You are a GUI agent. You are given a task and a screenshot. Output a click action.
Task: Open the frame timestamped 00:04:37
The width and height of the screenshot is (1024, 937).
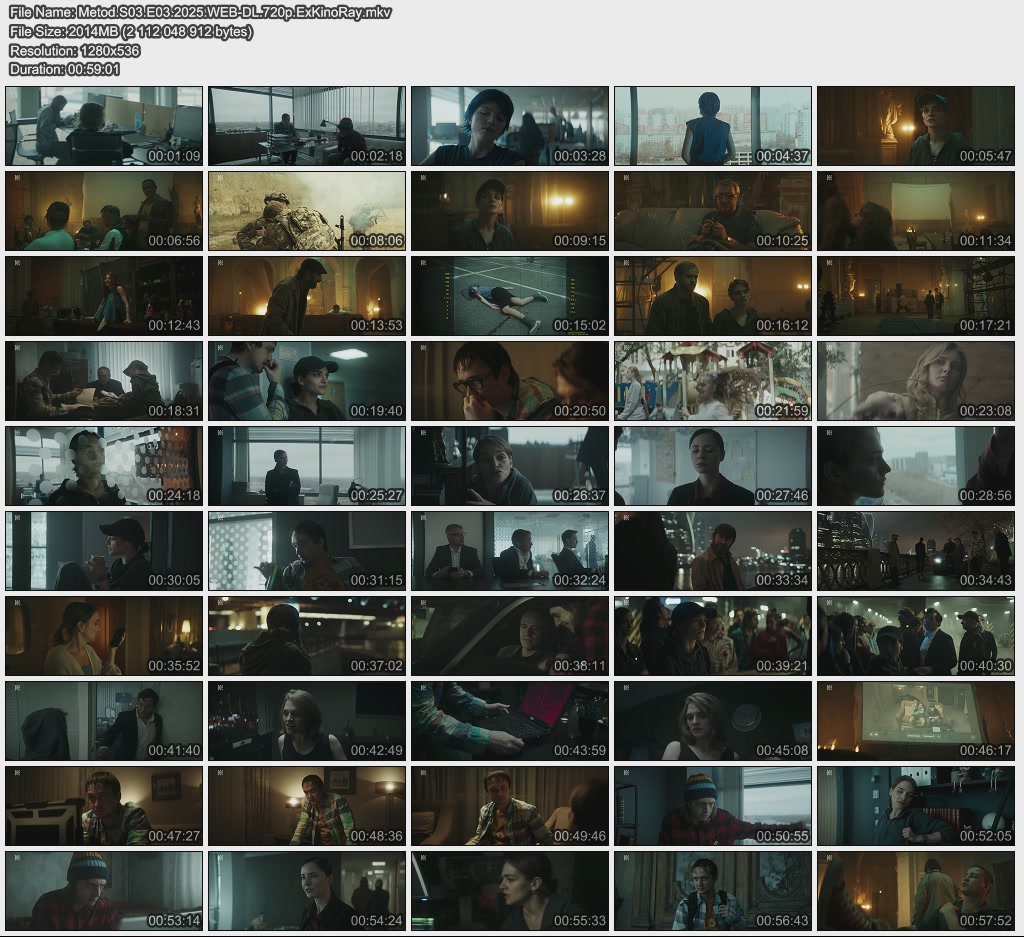pos(713,126)
